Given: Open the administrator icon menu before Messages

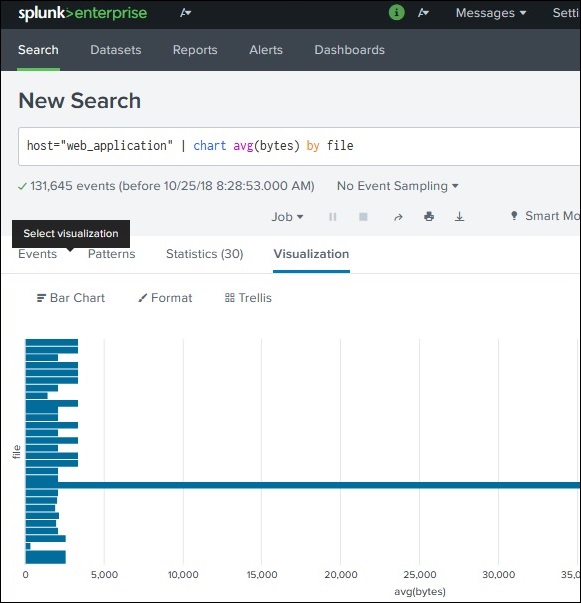Looking at the screenshot, I should click(423, 13).
